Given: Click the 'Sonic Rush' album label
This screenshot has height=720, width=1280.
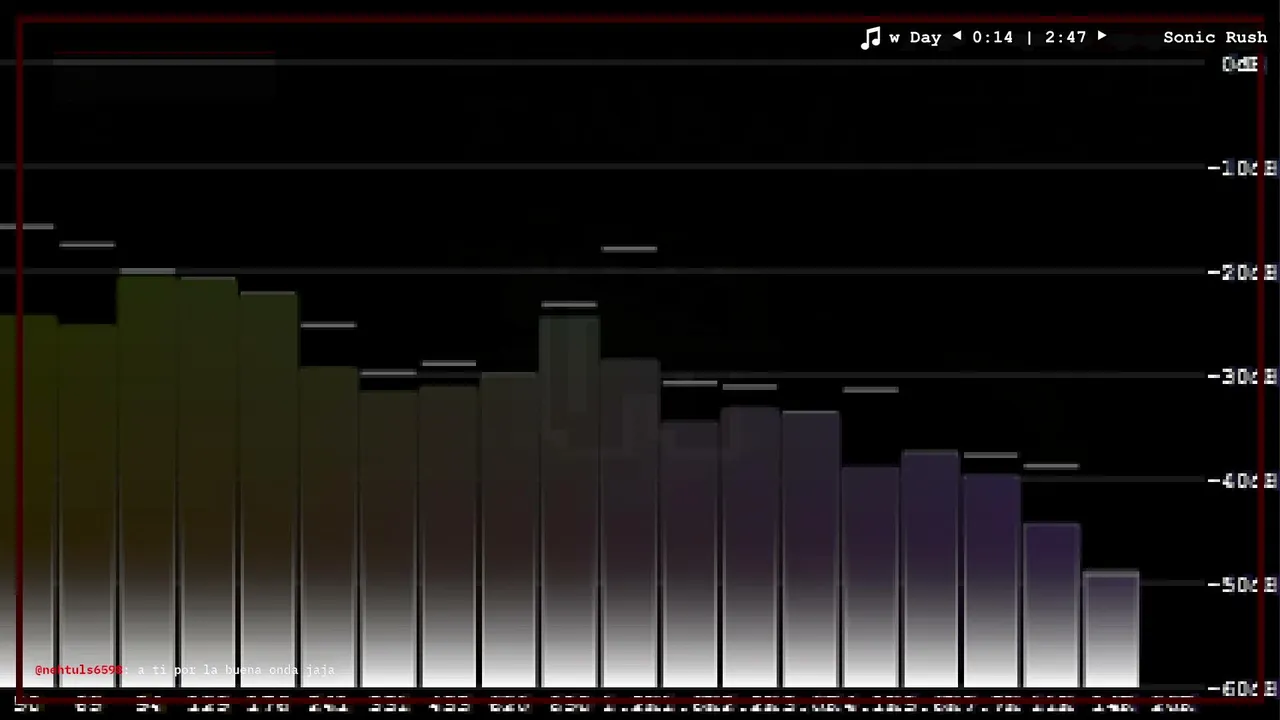Looking at the screenshot, I should pyautogui.click(x=1215, y=37).
